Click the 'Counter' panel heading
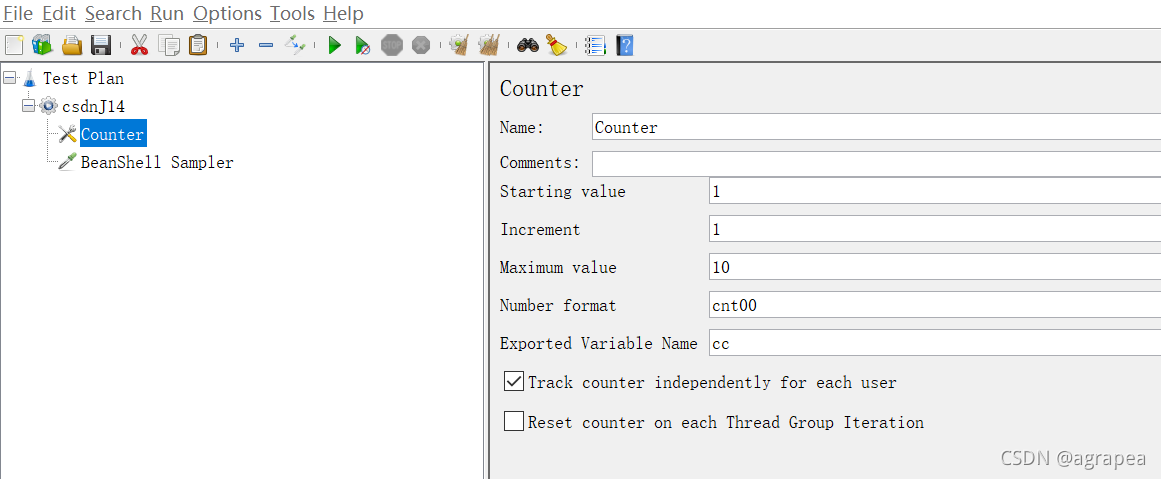The width and height of the screenshot is (1161, 479). (x=541, y=89)
